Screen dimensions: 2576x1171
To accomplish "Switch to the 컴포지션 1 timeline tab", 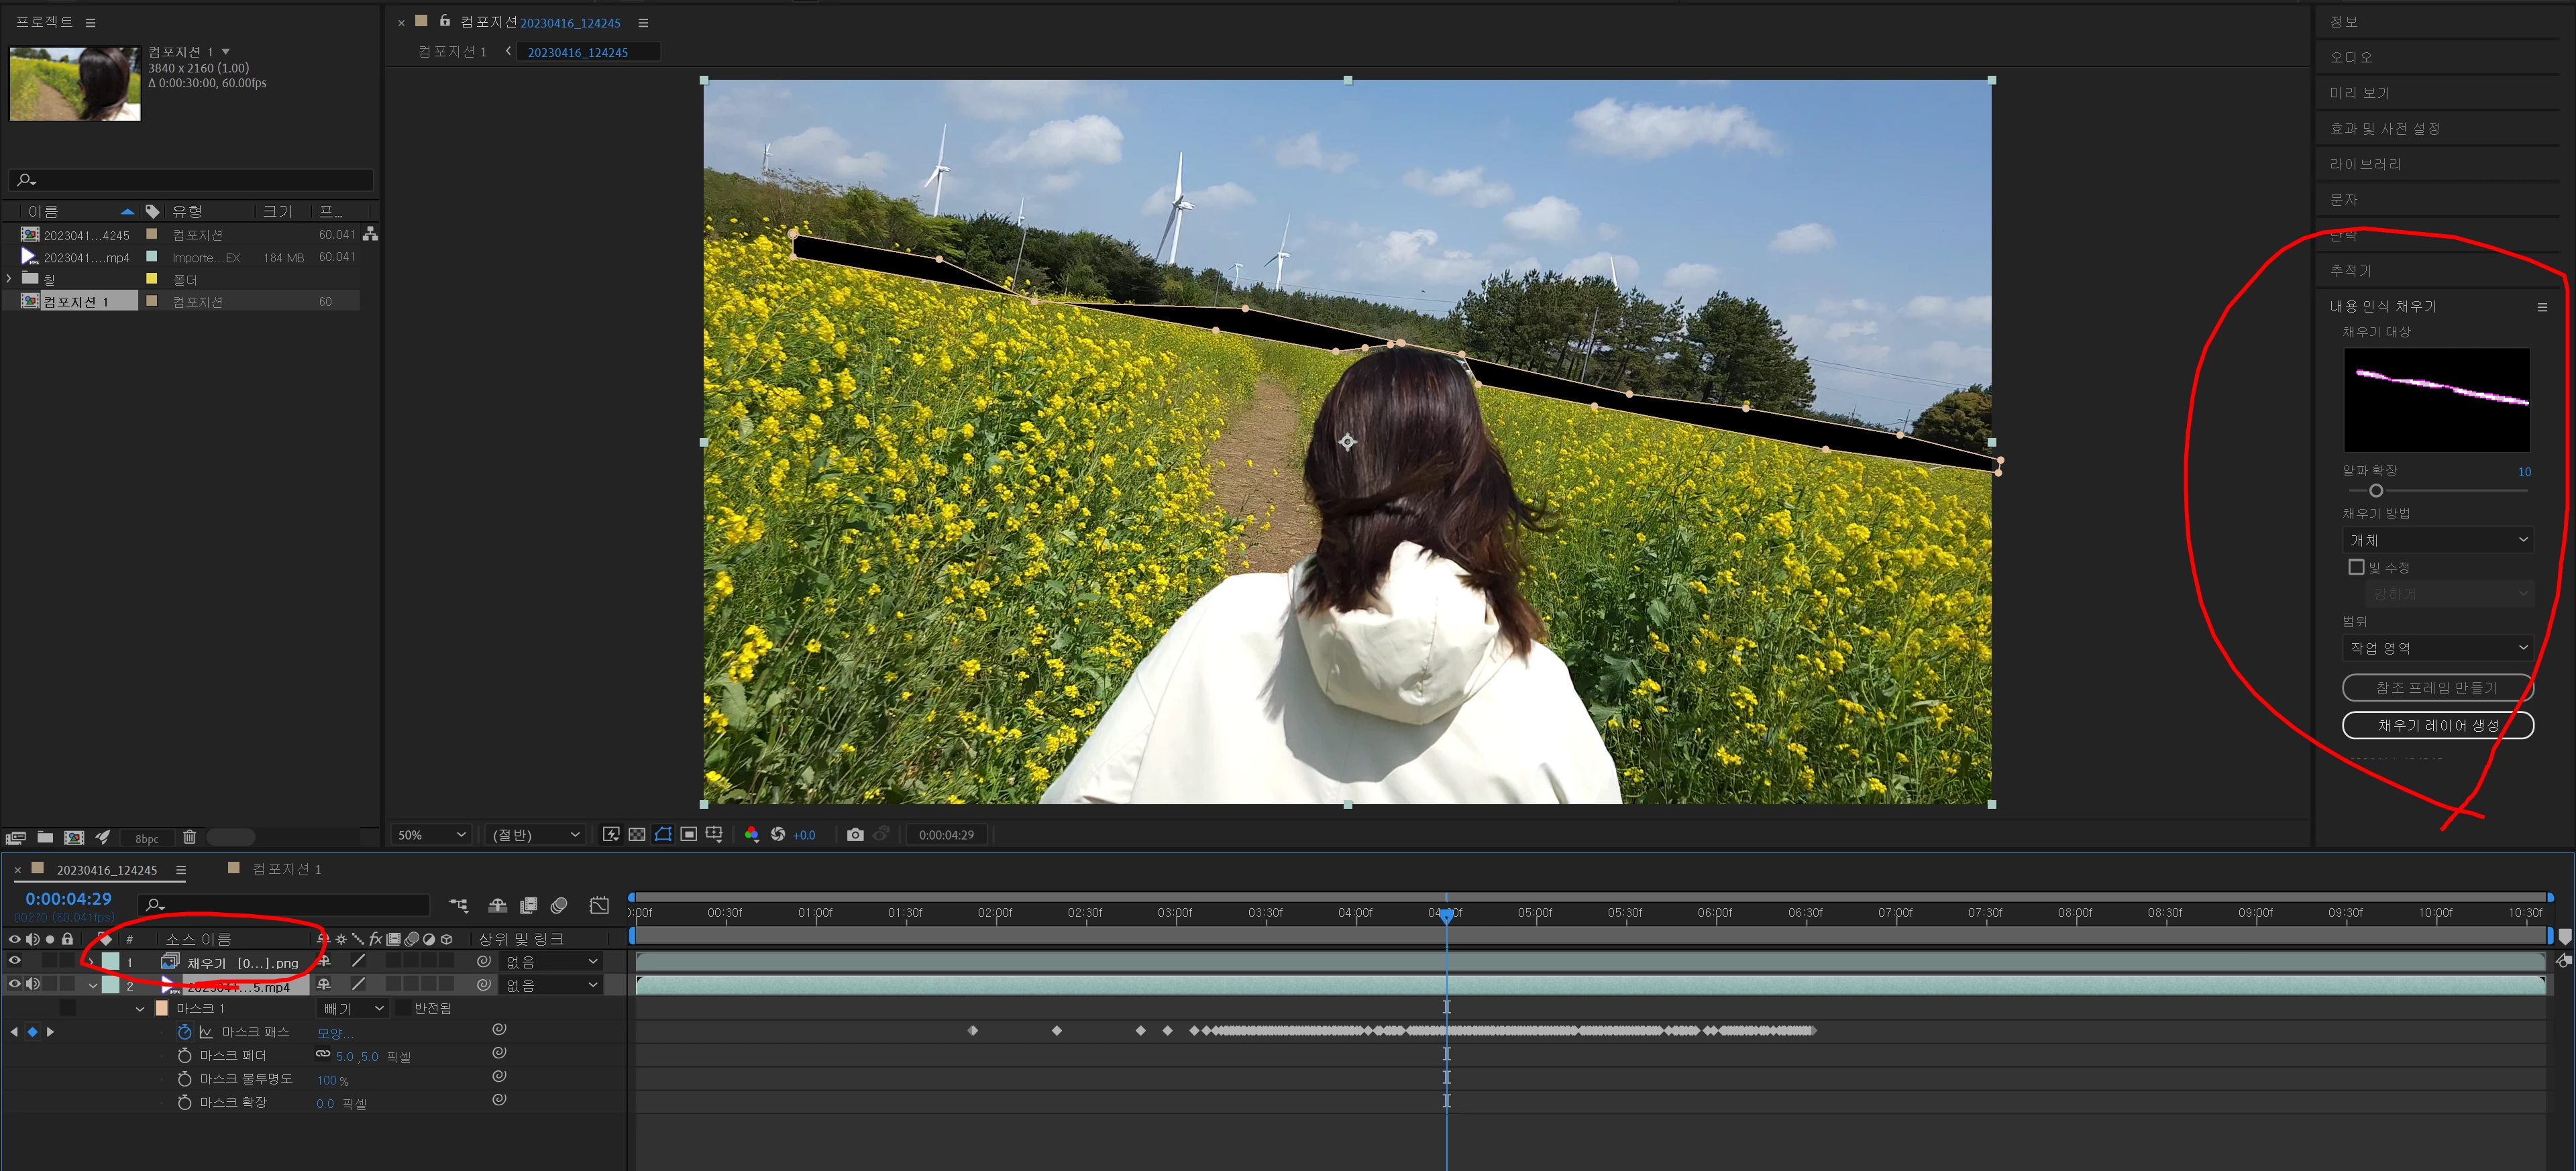I will (x=286, y=869).
